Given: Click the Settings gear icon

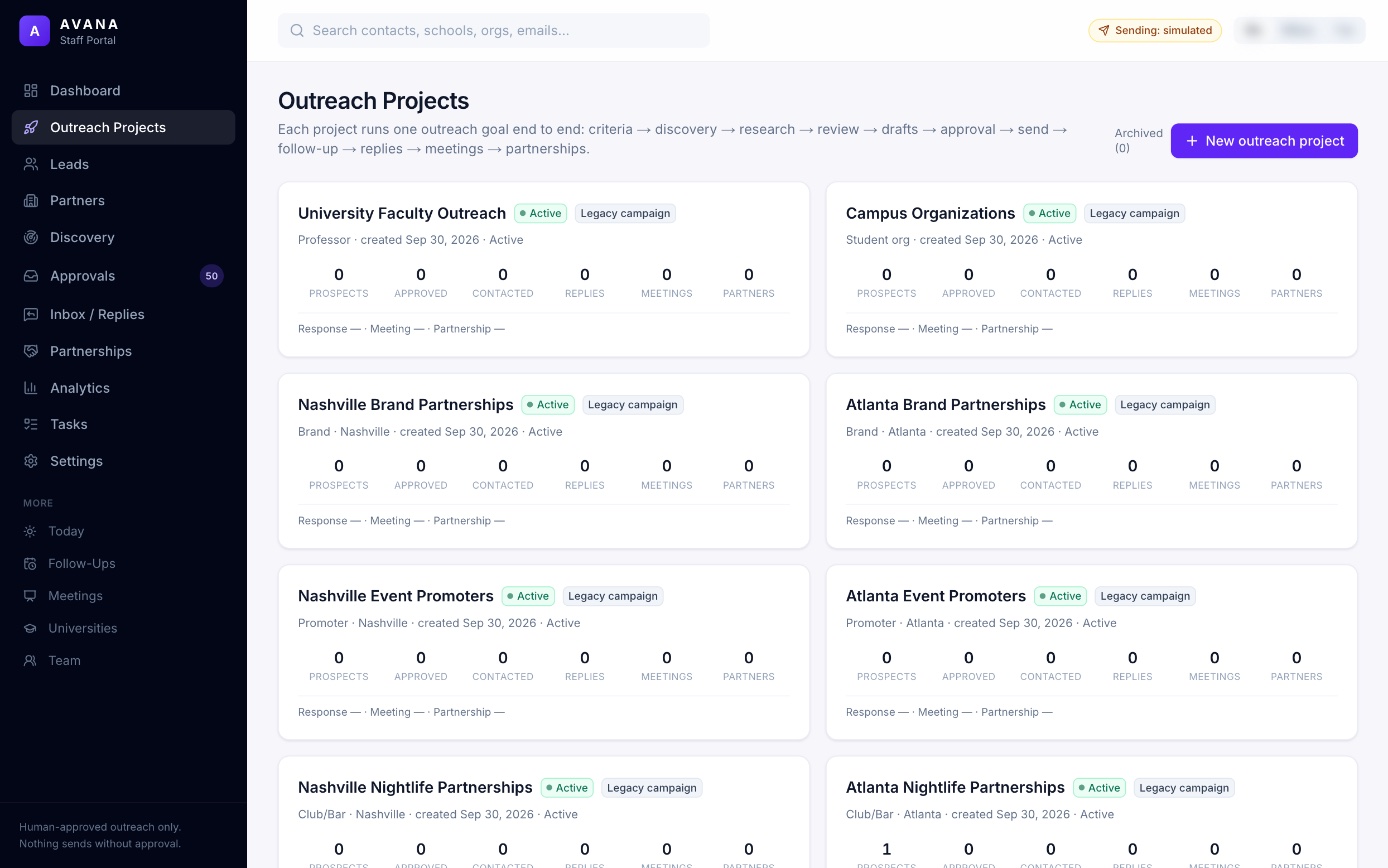Looking at the screenshot, I should coord(31,461).
